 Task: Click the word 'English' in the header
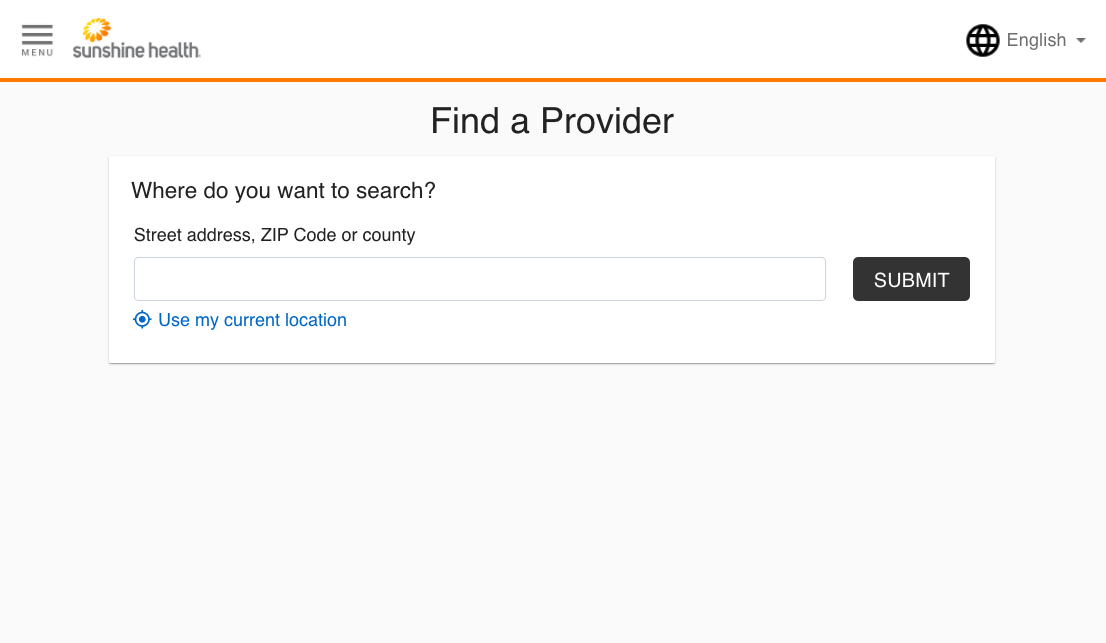point(1036,40)
